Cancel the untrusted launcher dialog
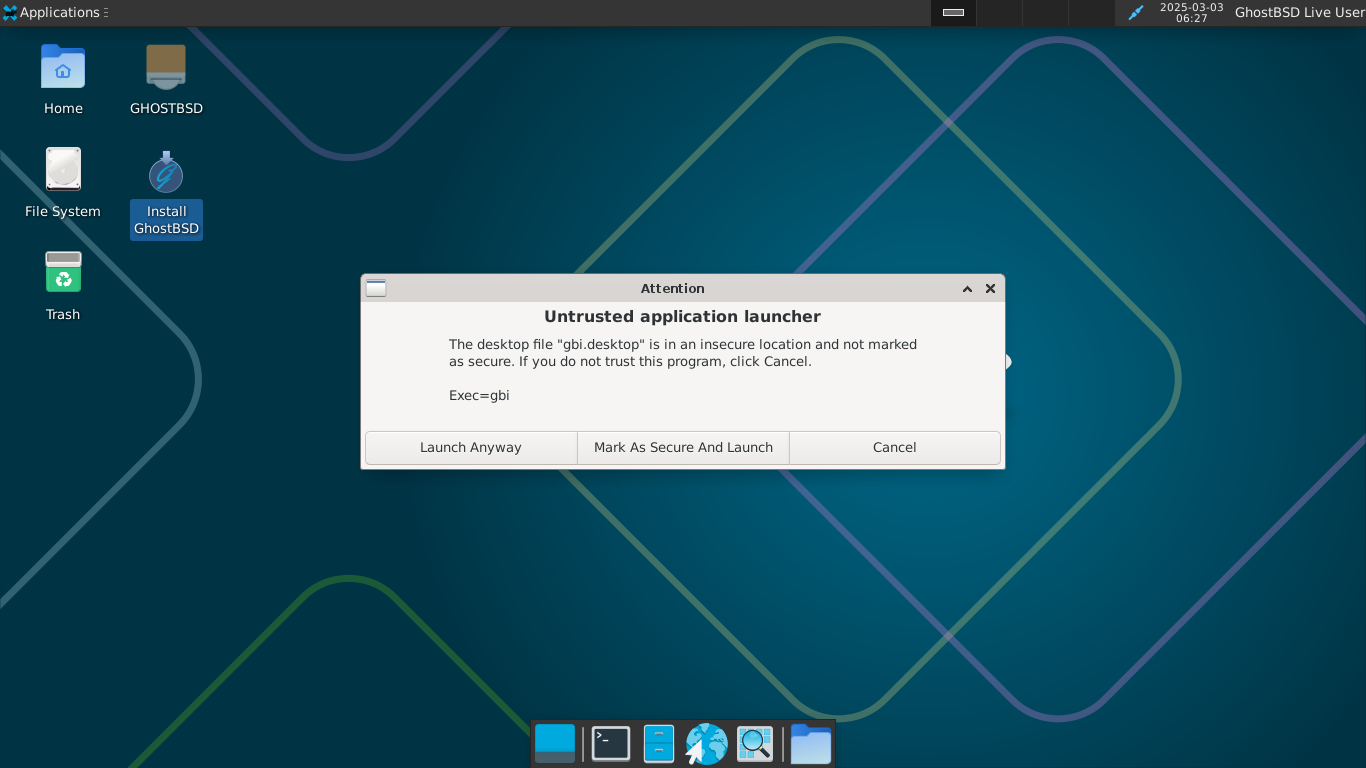This screenshot has width=1366, height=768. click(x=895, y=448)
